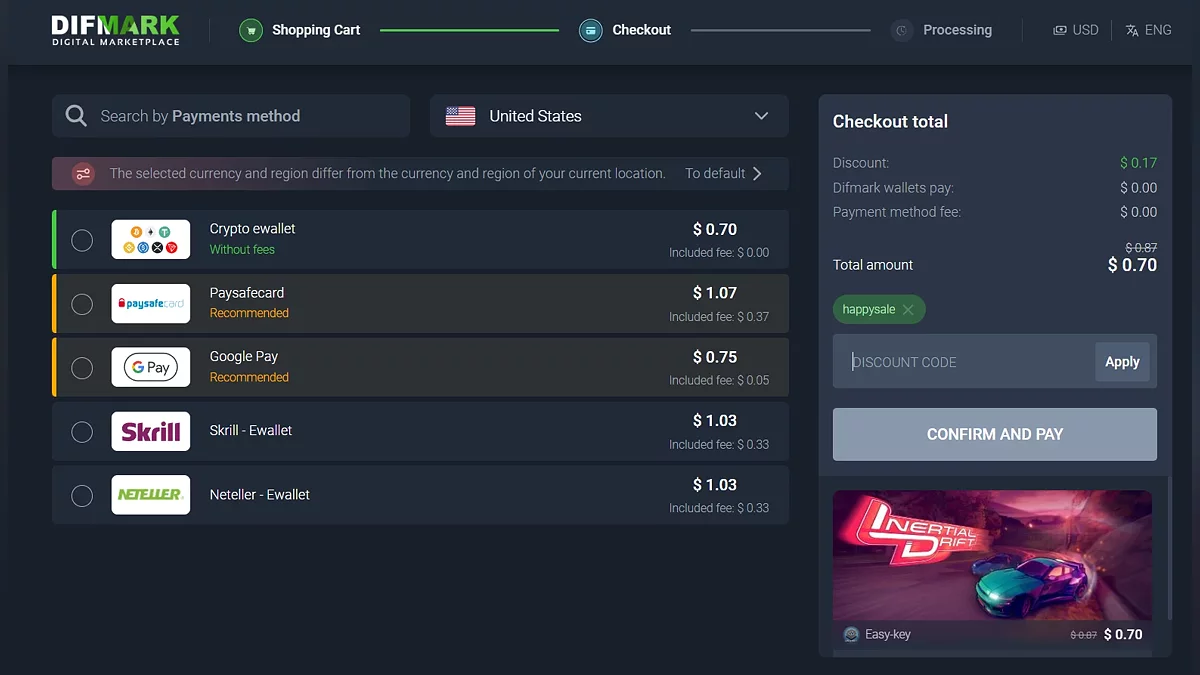Remove the happysale discount code tag
This screenshot has height=675, width=1200.
908,310
